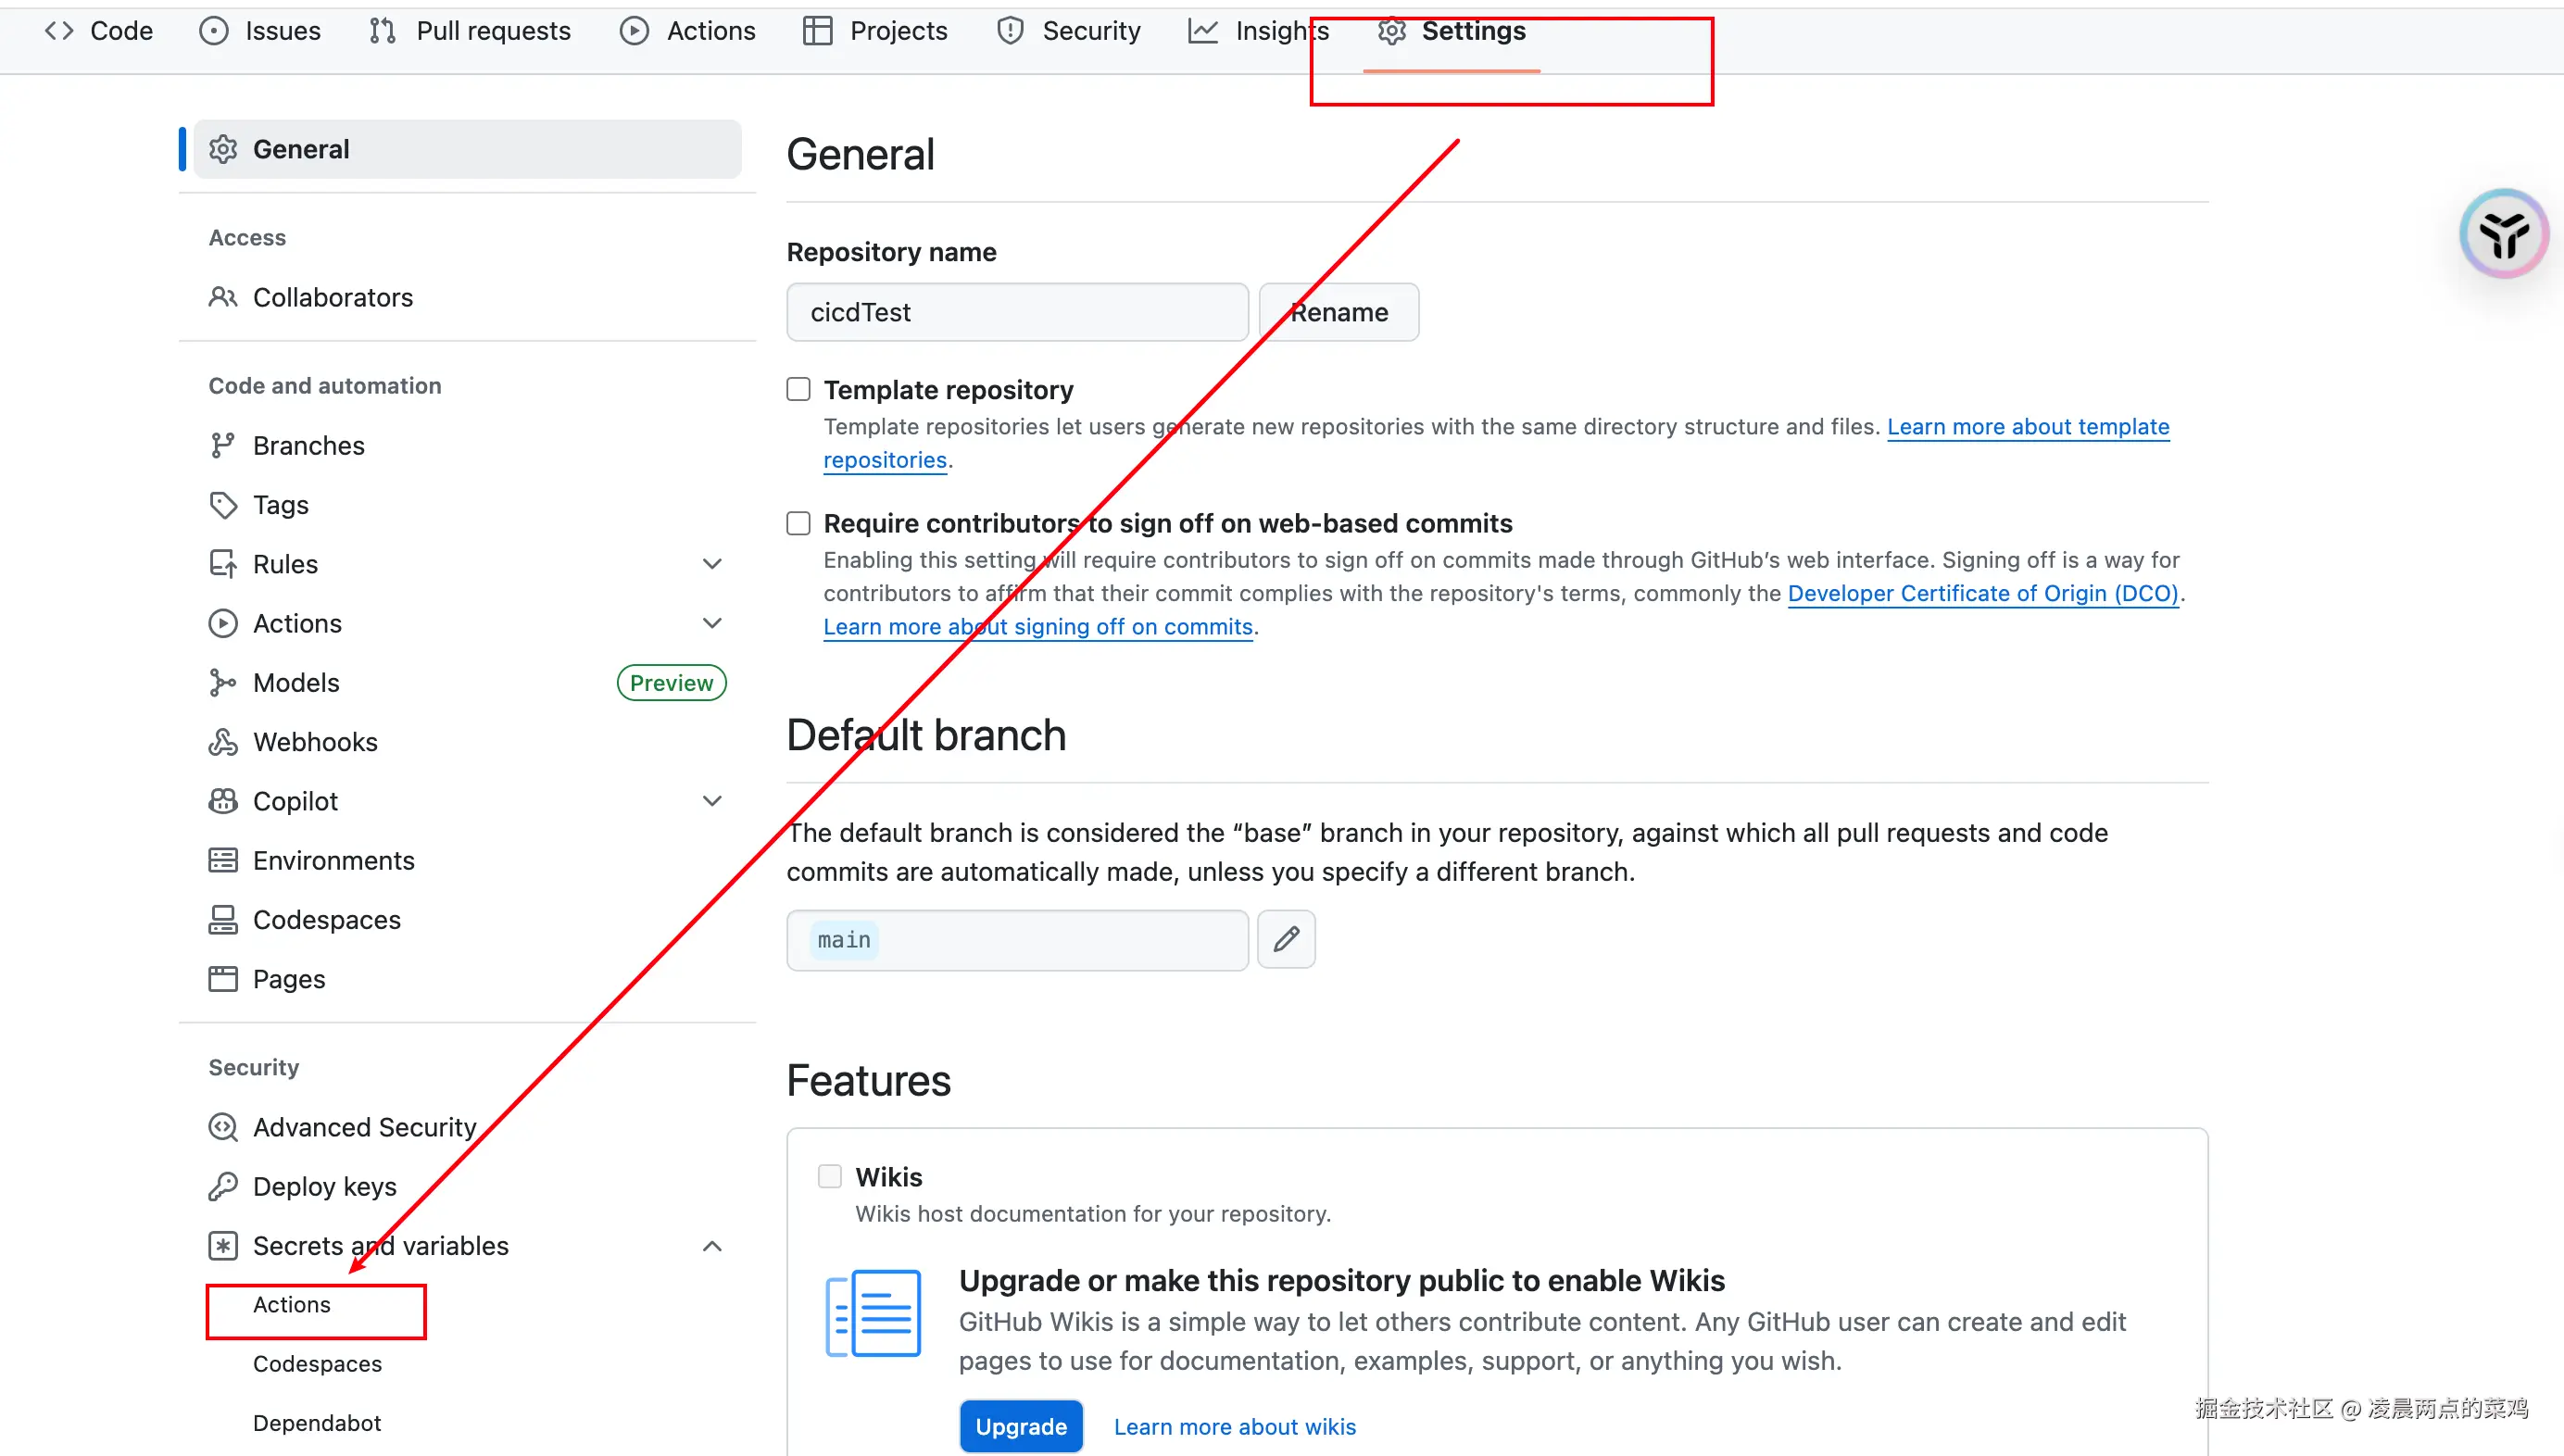This screenshot has height=1456, width=2564.
Task: Select Branches in the sidebar
Action: pyautogui.click(x=468, y=445)
